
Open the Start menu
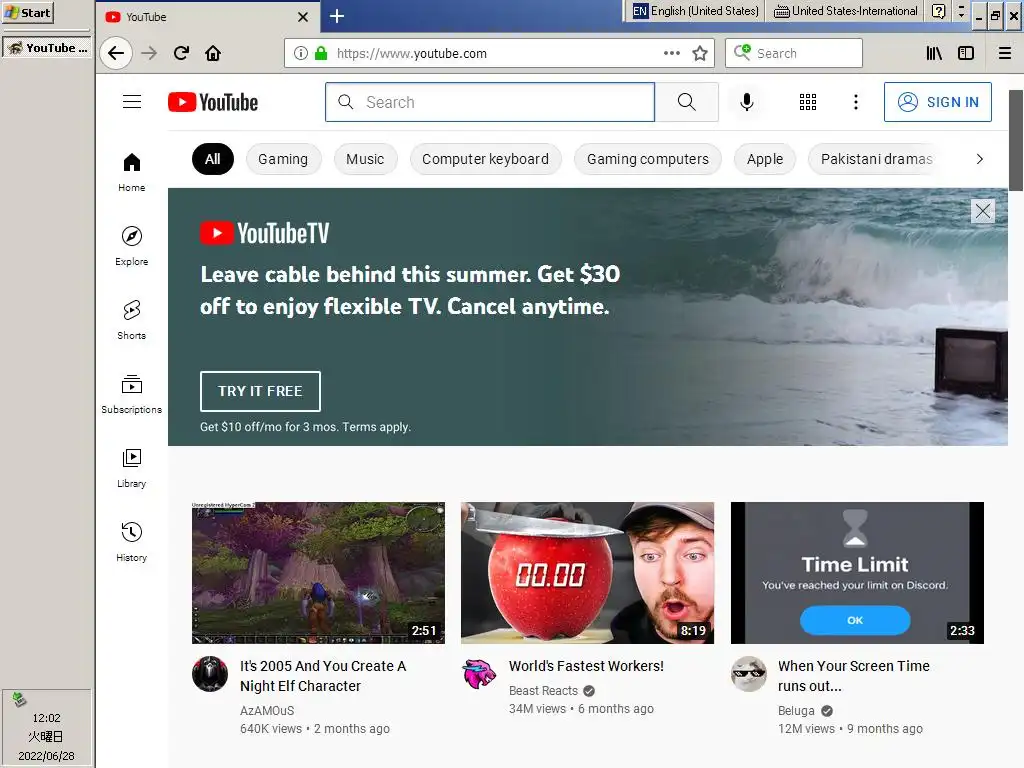[x=27, y=12]
